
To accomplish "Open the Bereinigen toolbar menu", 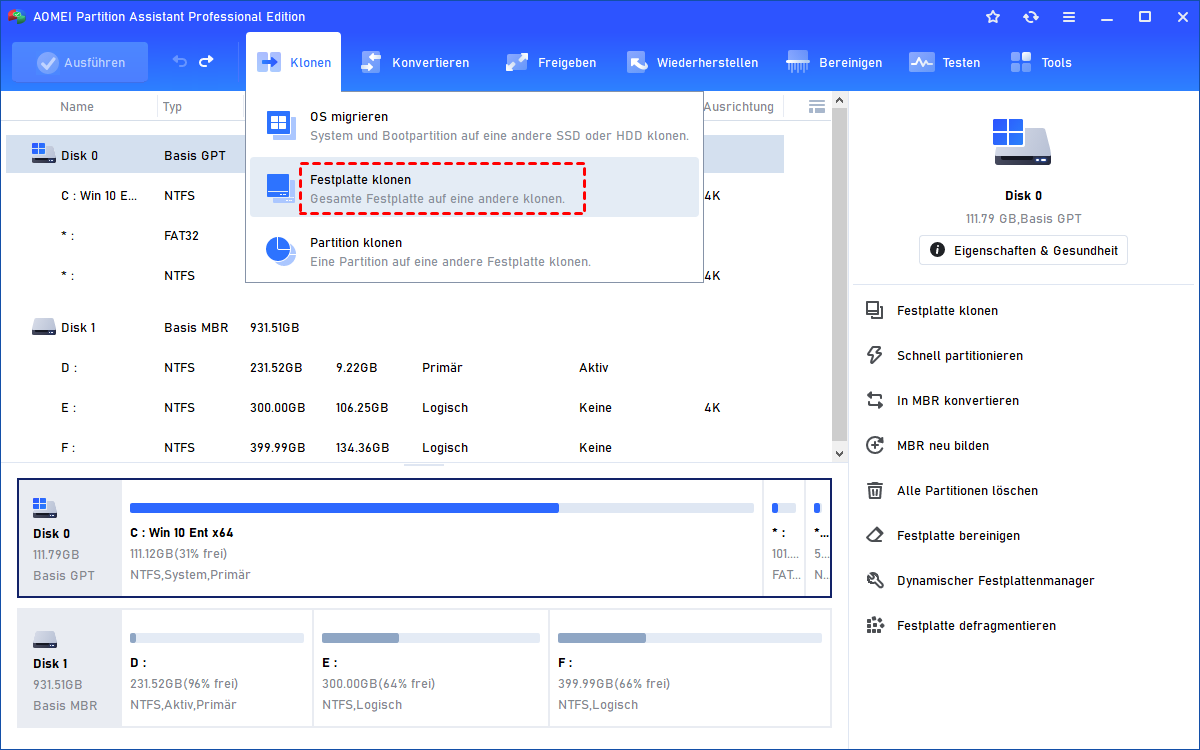I will pos(835,62).
